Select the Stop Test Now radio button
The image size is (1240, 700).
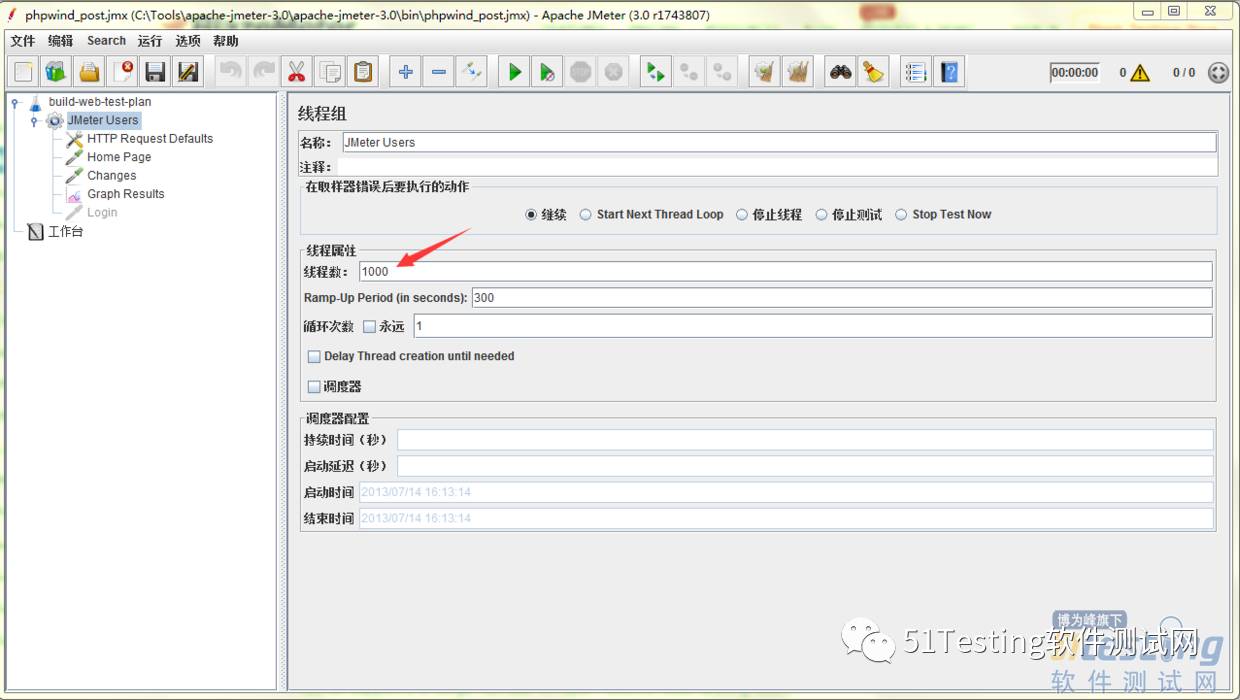click(x=901, y=214)
